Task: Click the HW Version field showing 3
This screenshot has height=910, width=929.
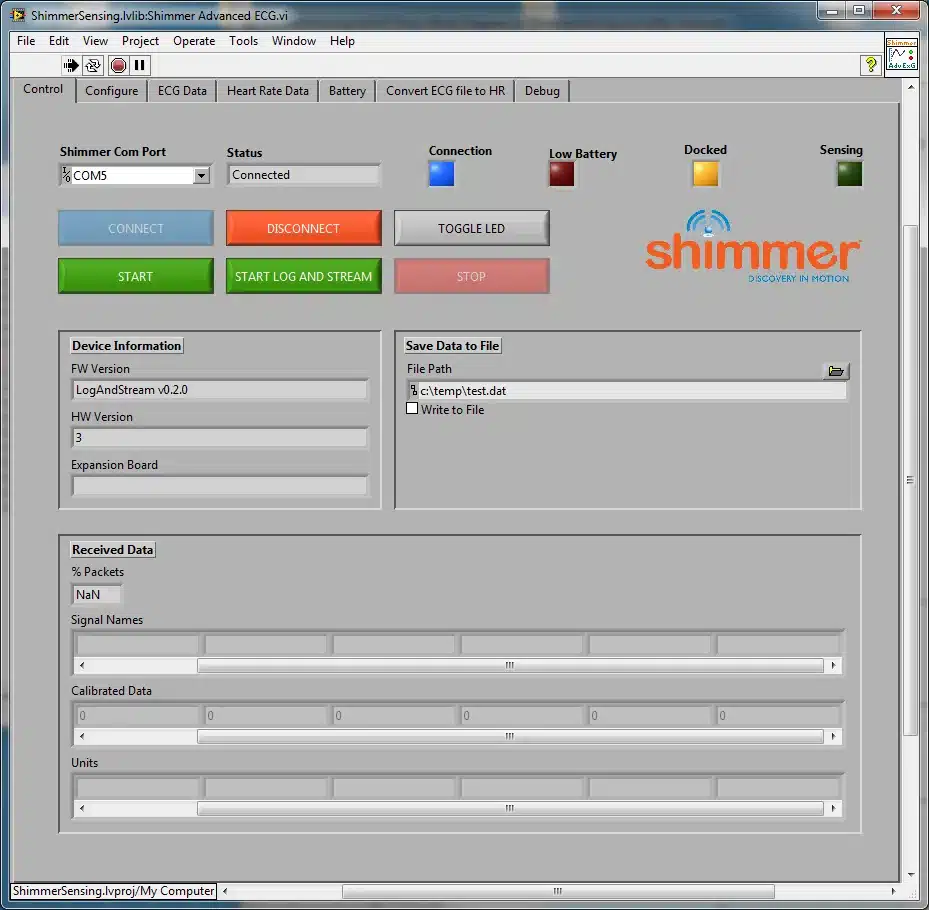Action: click(220, 438)
